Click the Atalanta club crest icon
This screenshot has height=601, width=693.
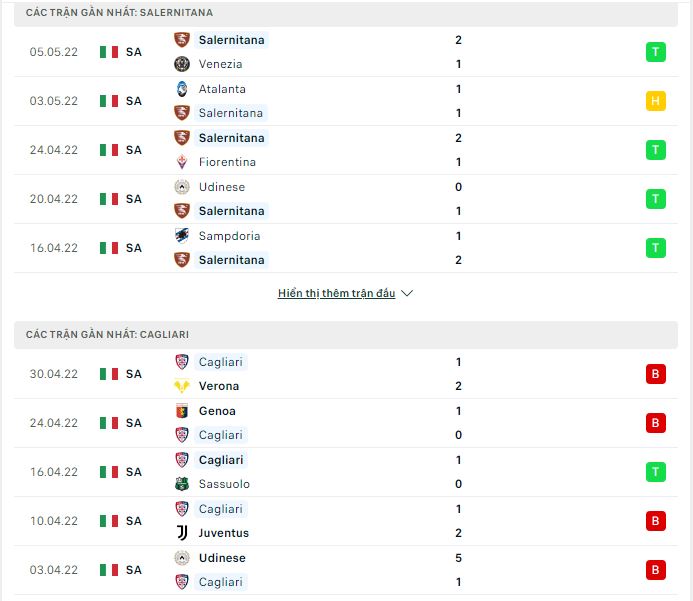coord(182,89)
